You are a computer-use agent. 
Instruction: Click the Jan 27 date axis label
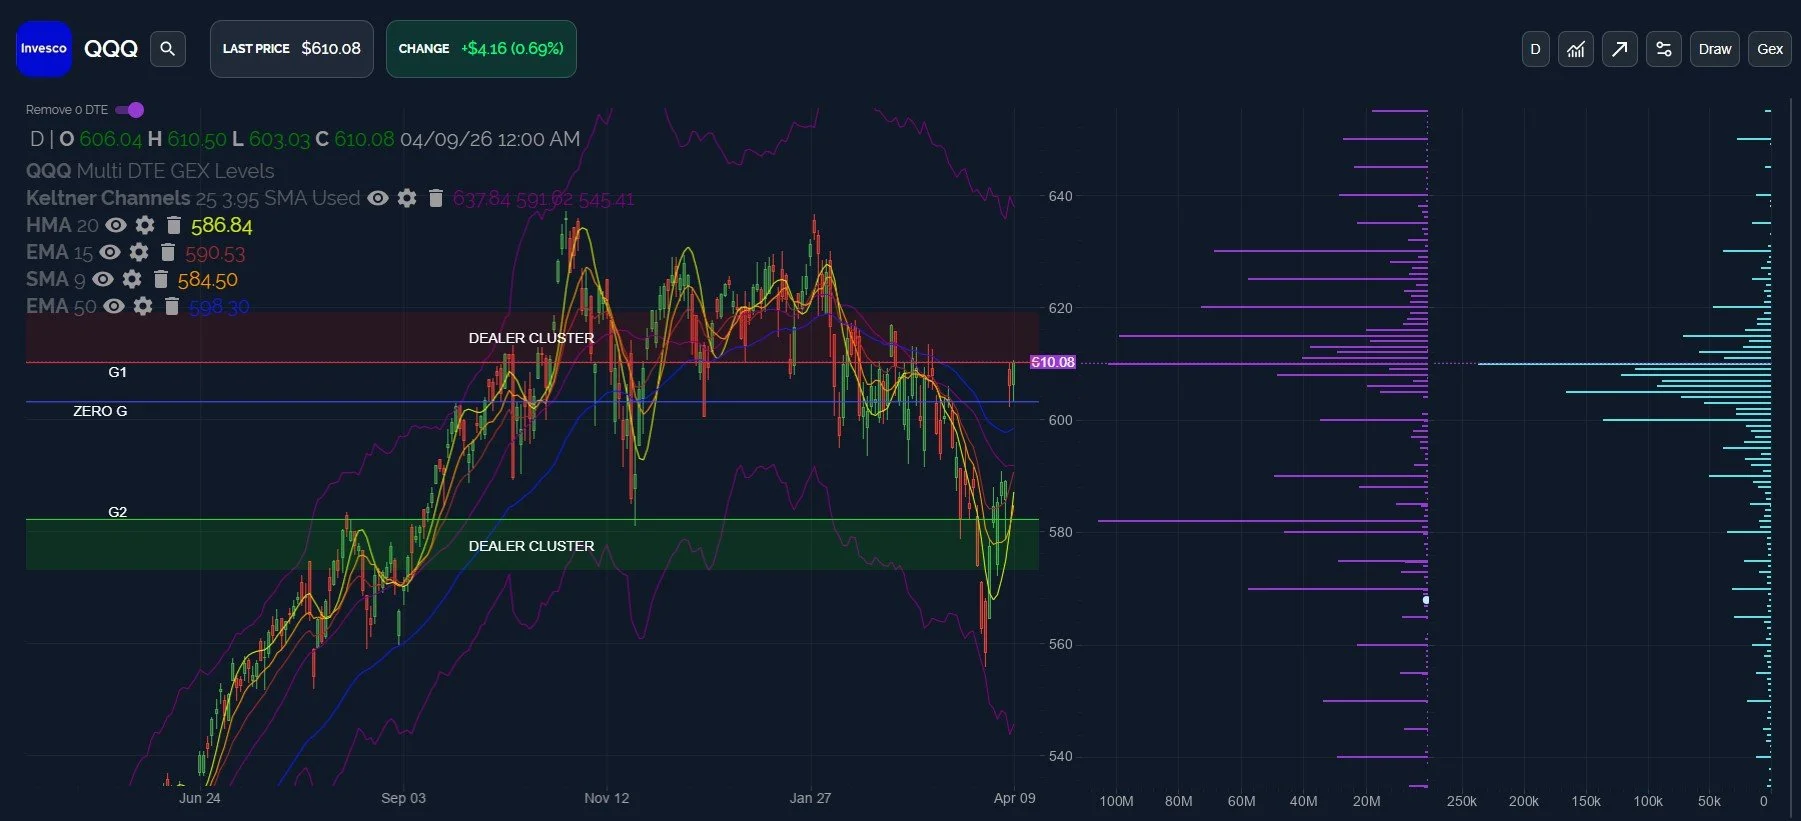point(810,798)
